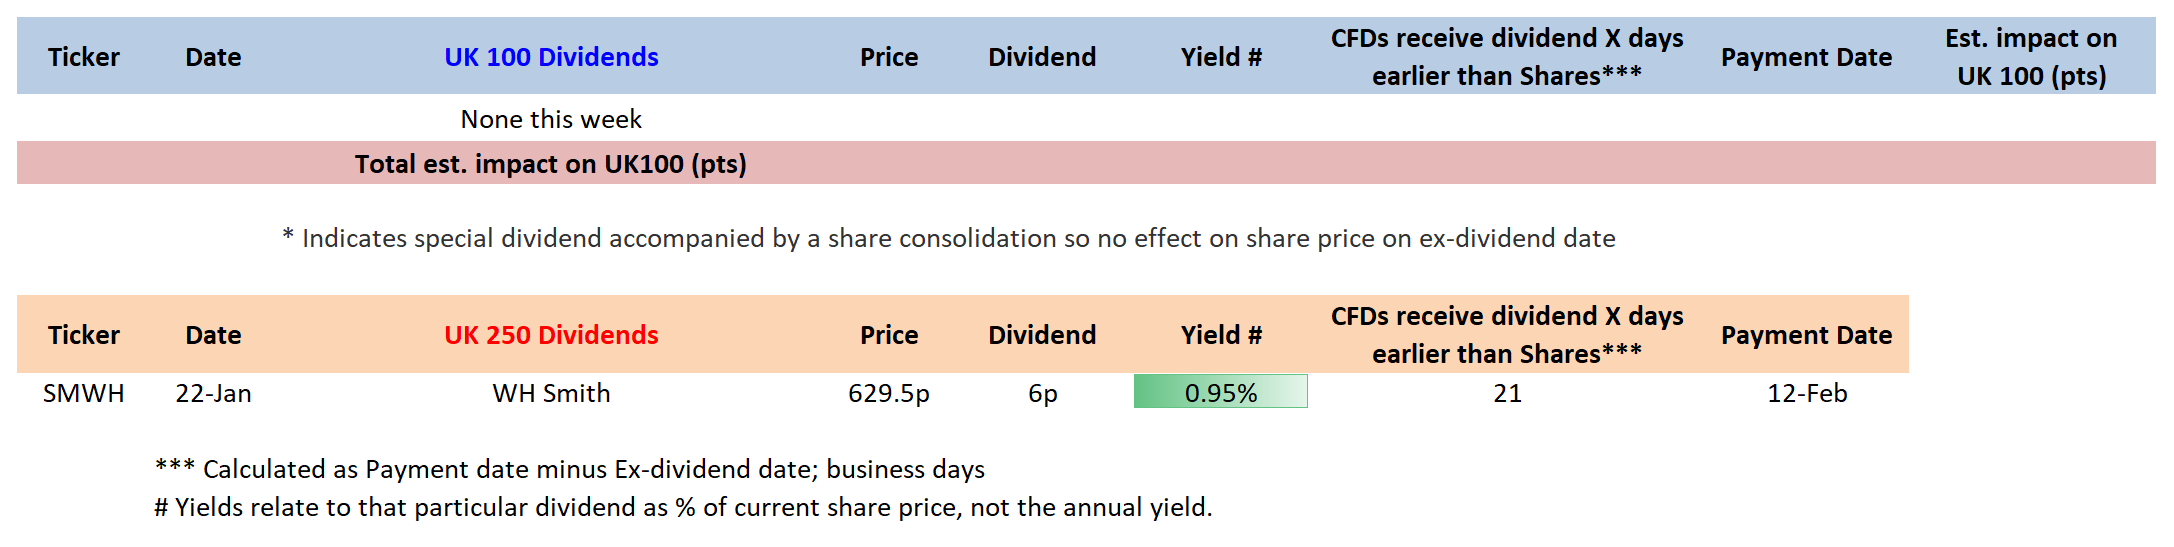Select the 629.5p price cell
The height and width of the screenshot is (547, 2174).
pyautogui.click(x=888, y=393)
